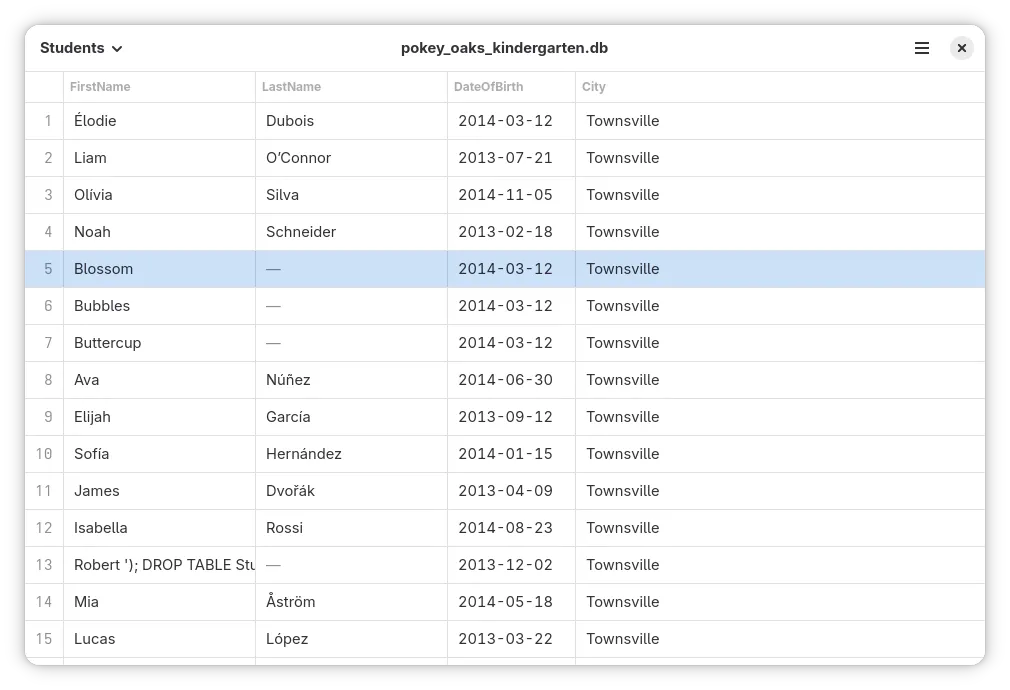1010x690 pixels.
Task: Open the hamburger main menu
Action: pyautogui.click(x=922, y=48)
